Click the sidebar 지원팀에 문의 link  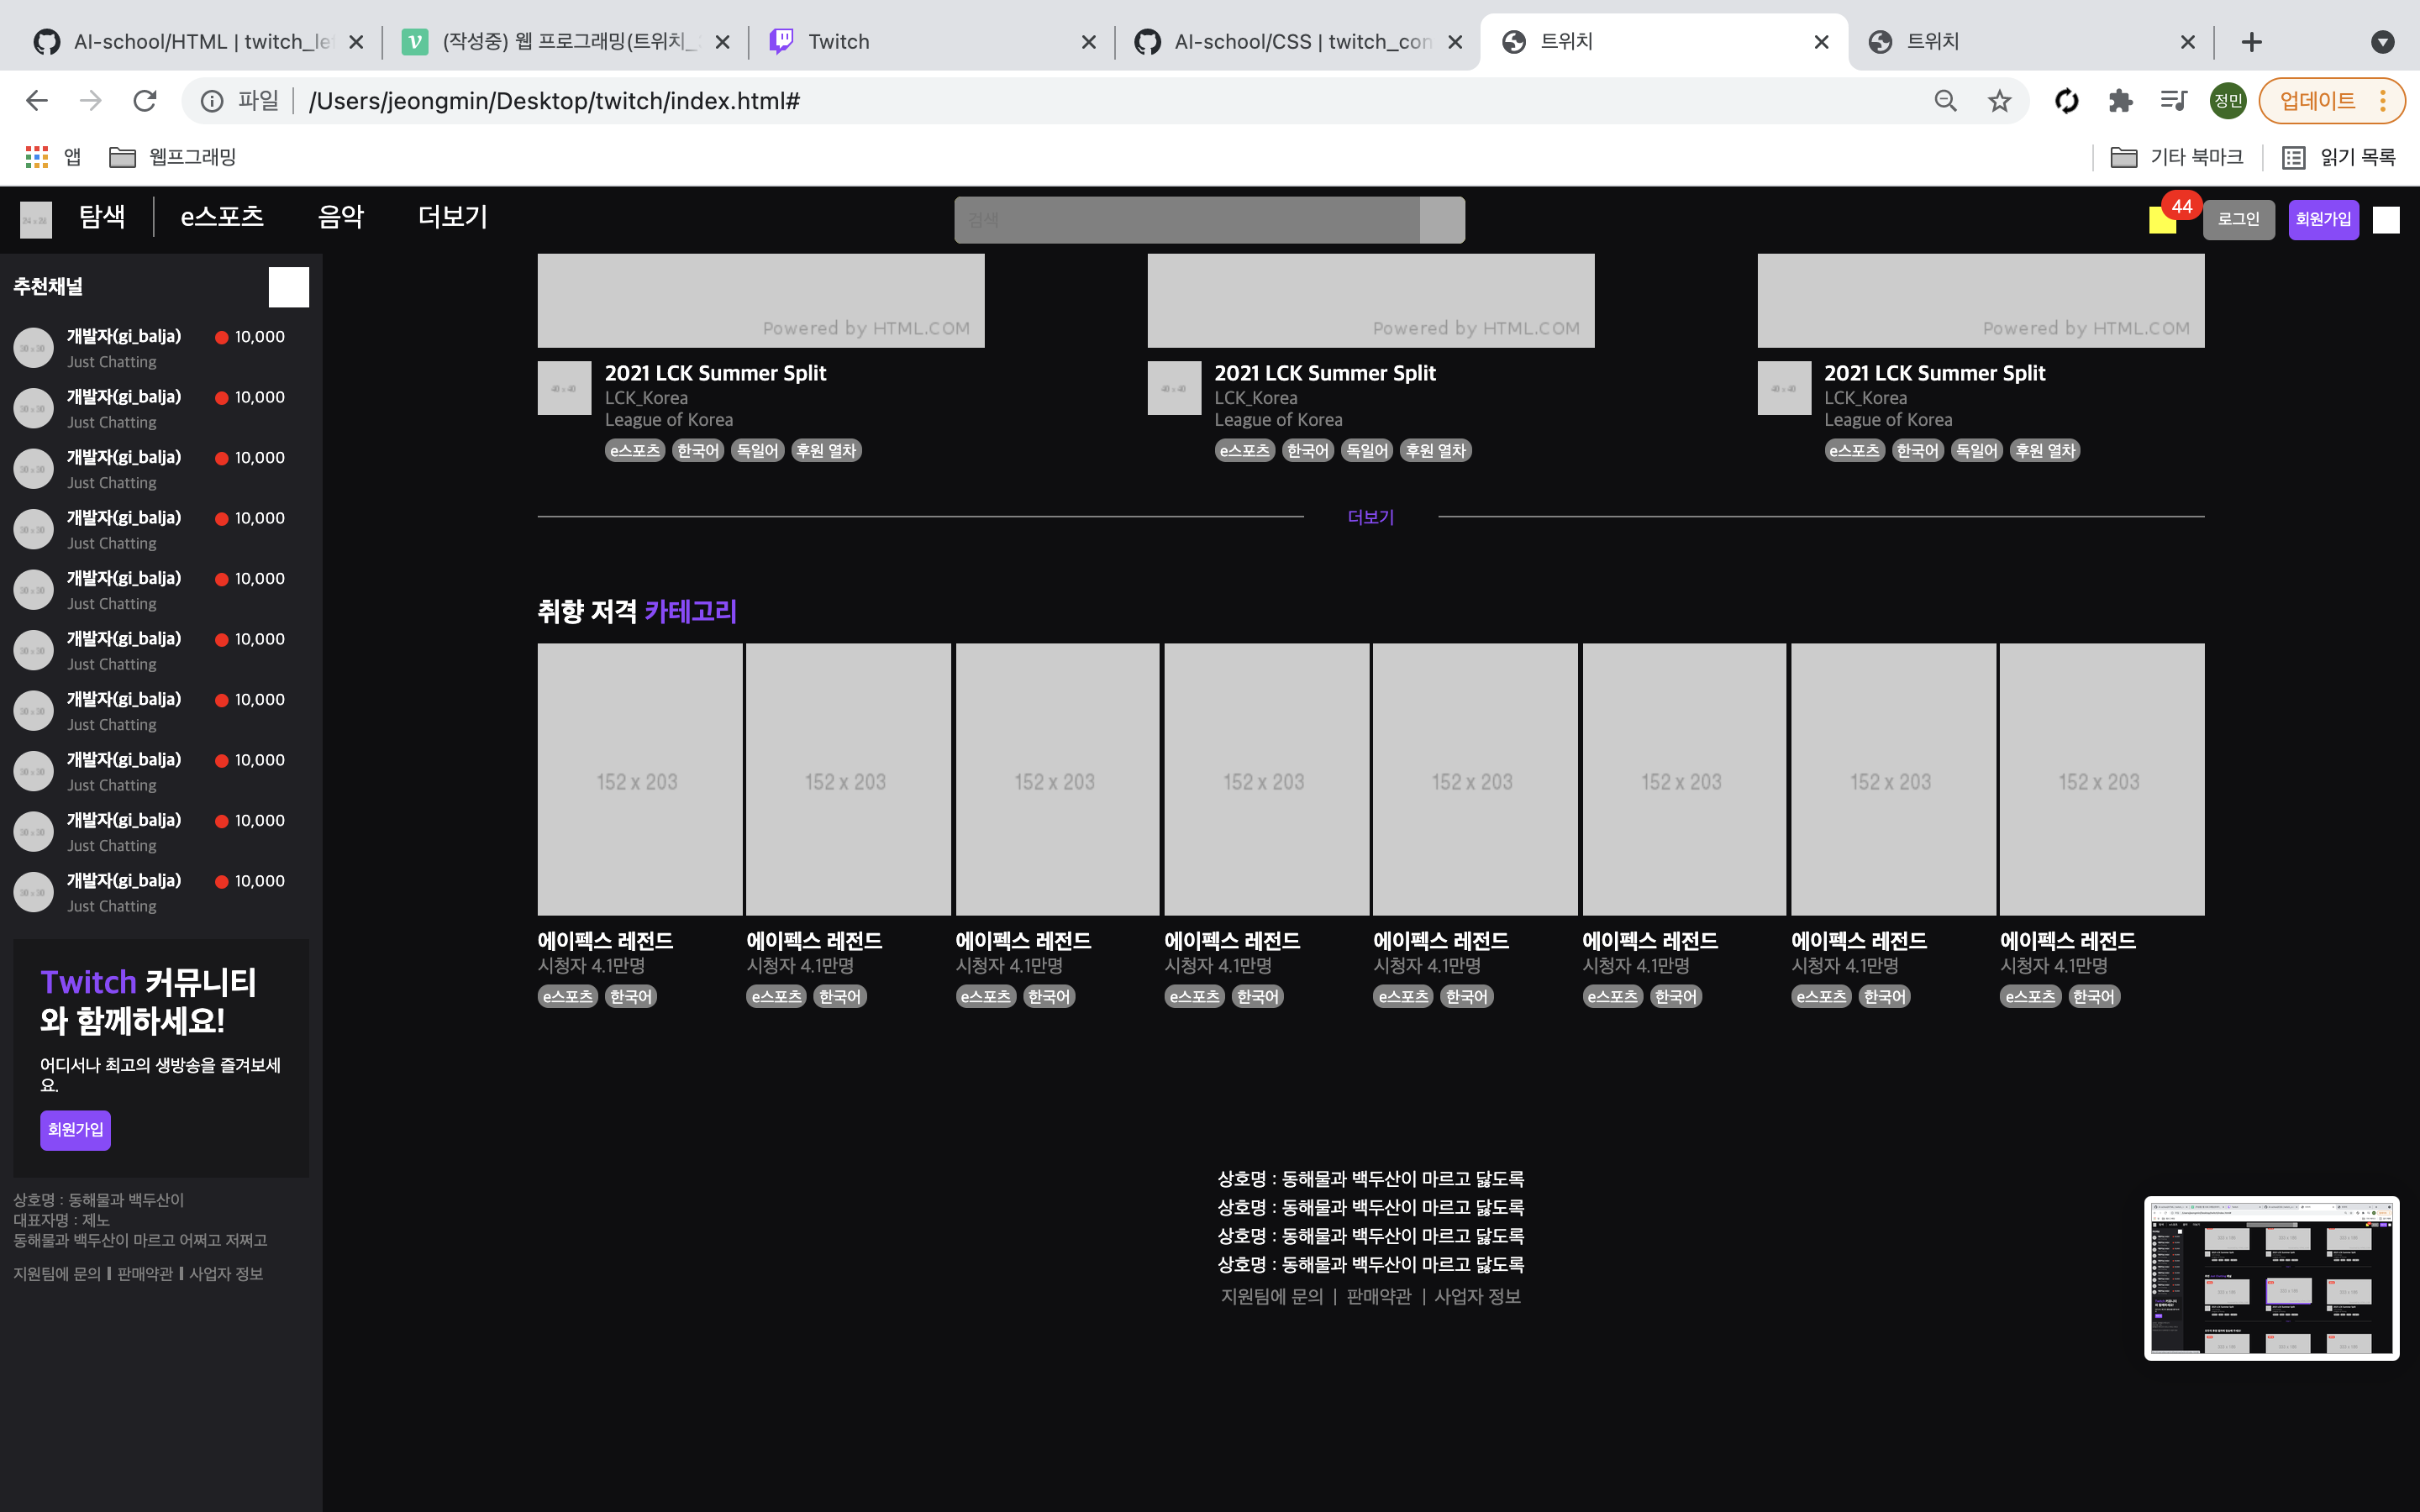[x=57, y=1274]
